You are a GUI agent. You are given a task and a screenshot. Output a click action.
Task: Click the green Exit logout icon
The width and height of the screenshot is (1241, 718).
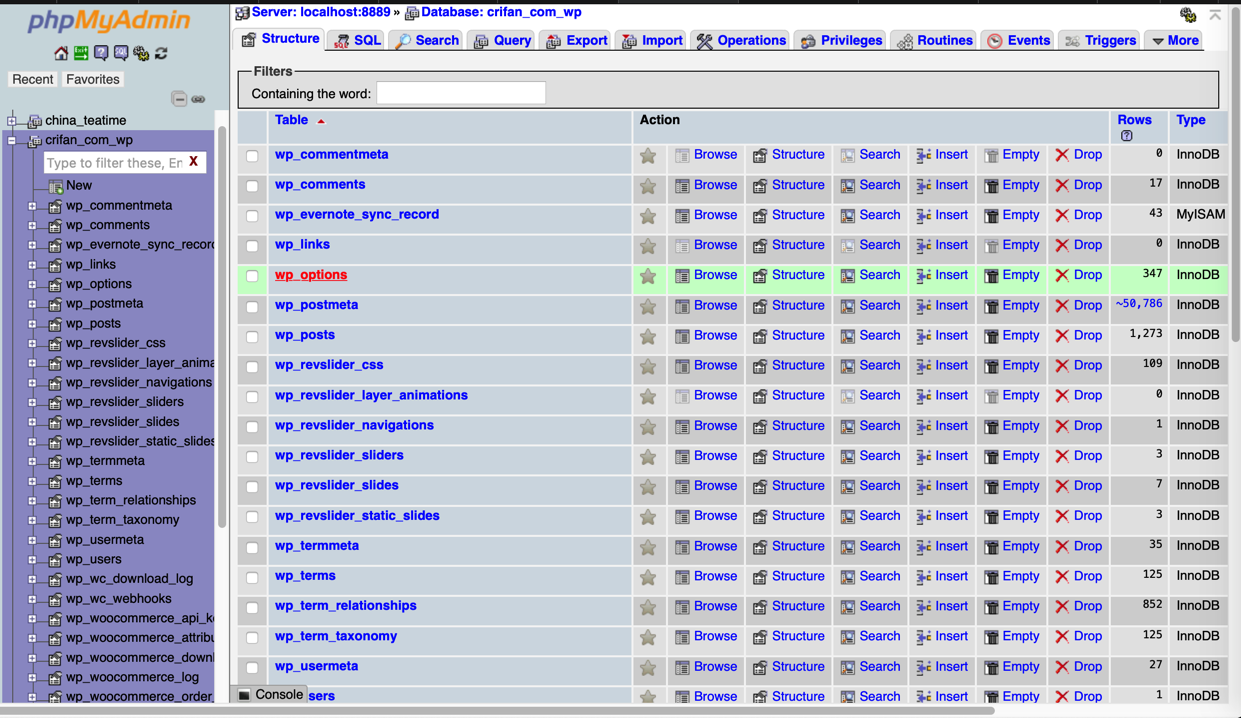pyautogui.click(x=81, y=53)
